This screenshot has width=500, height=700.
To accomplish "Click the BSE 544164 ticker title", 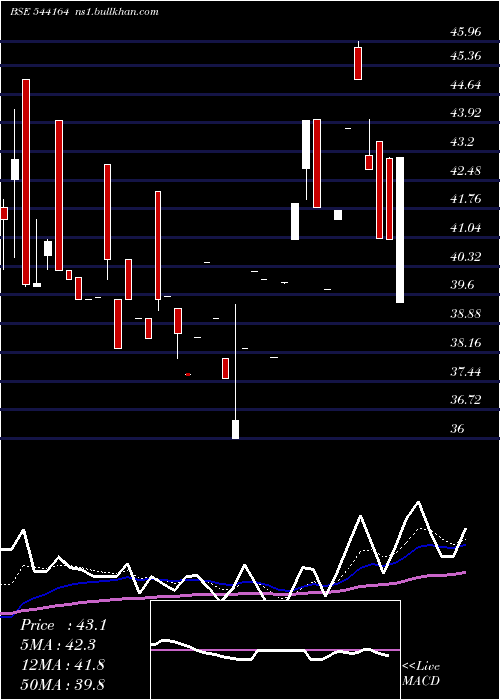I will 39,12.
